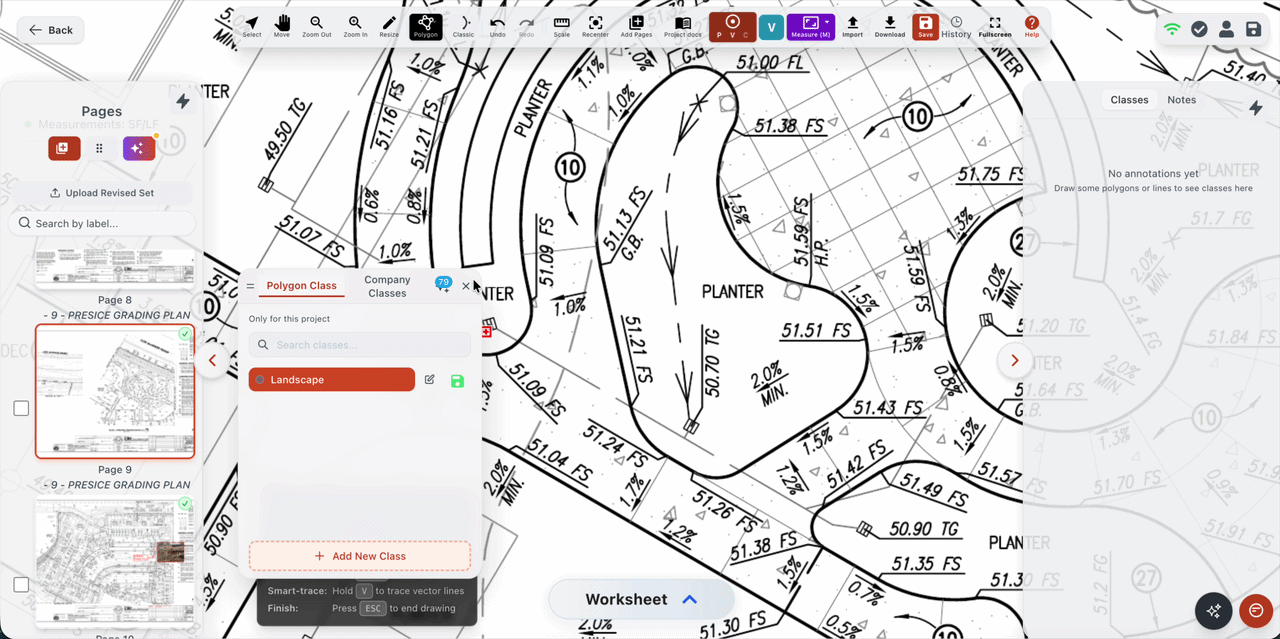Pick the Resize pencil tool
The image size is (1280, 639).
coord(389,26)
